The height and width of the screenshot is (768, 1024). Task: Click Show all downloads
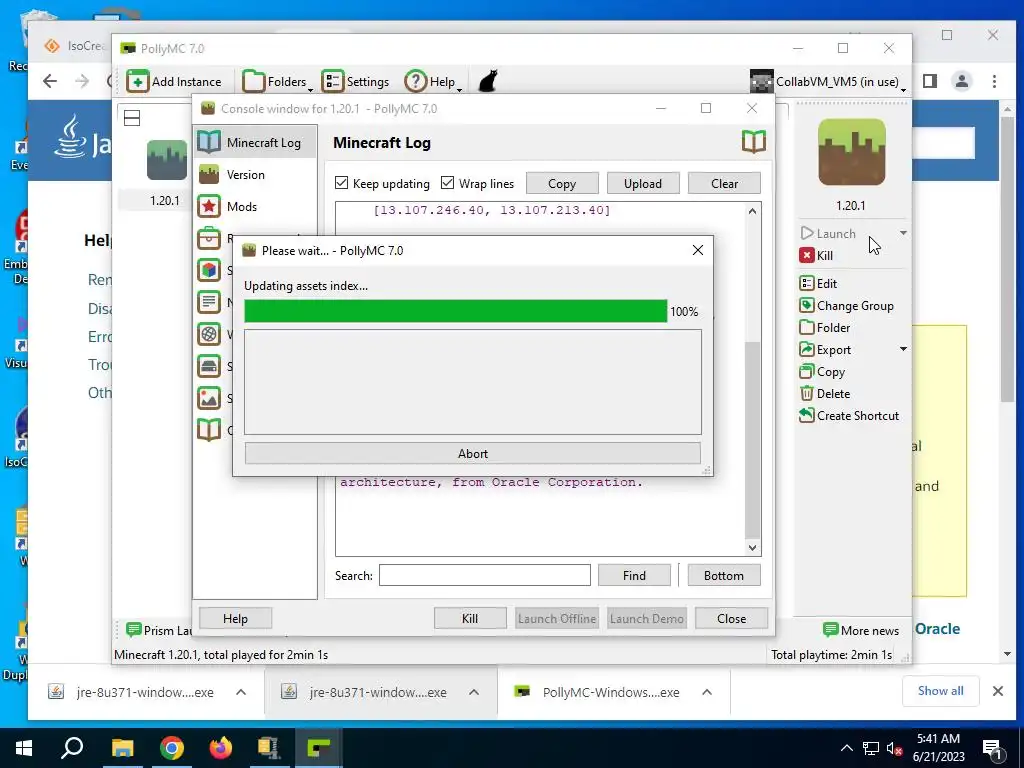click(940, 691)
